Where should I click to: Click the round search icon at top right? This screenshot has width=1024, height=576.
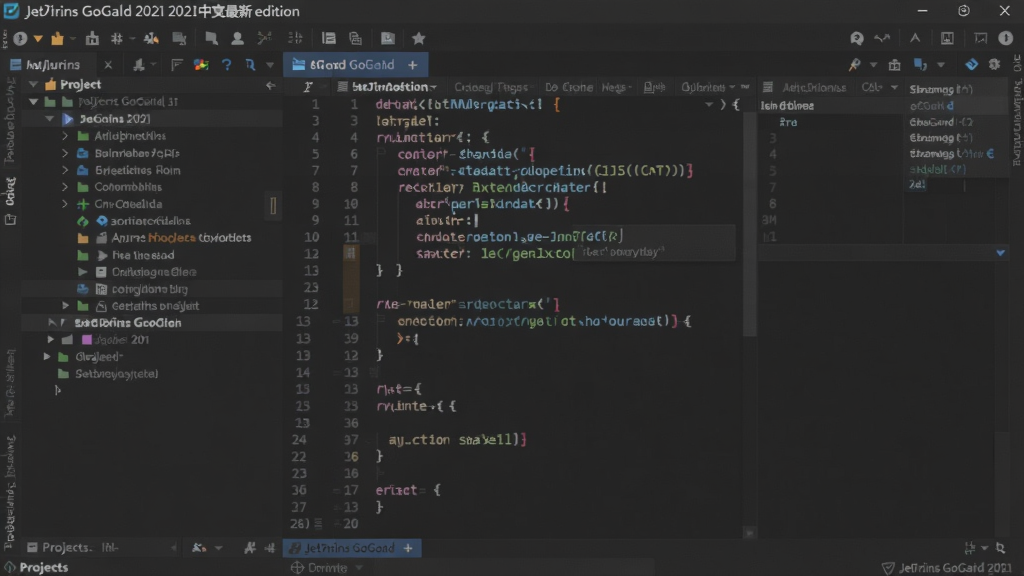tap(857, 39)
